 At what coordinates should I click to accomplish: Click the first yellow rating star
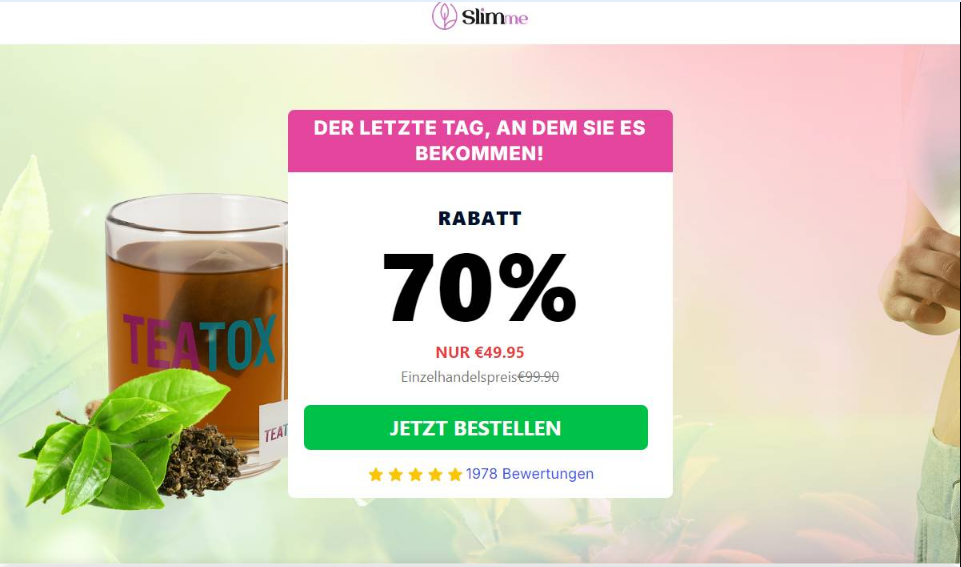coord(376,474)
